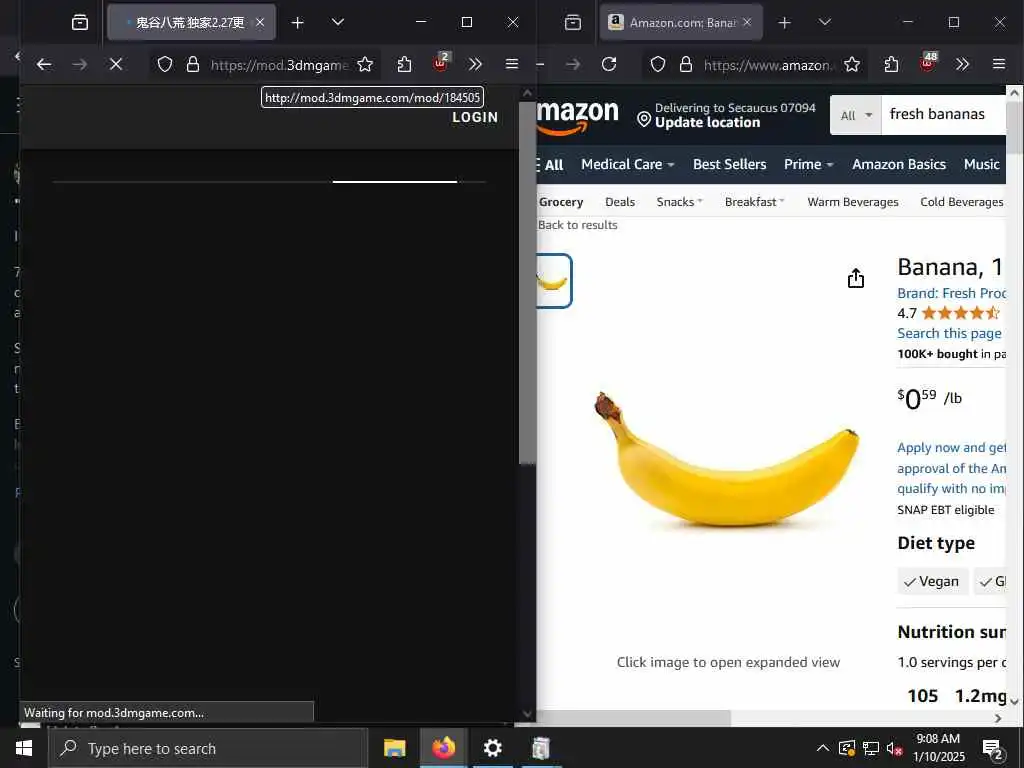This screenshot has width=1024, height=768.
Task: Open Extensions puzzle icon in 3dmgame window
Action: coord(404,64)
